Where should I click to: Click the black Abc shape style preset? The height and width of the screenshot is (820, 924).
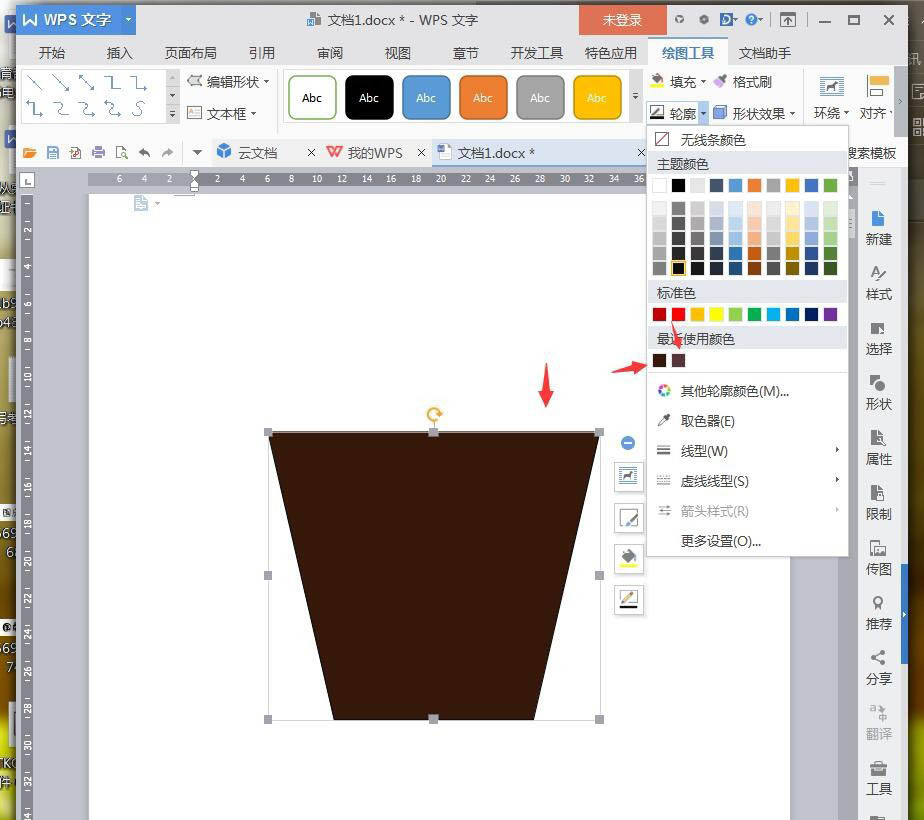point(369,98)
